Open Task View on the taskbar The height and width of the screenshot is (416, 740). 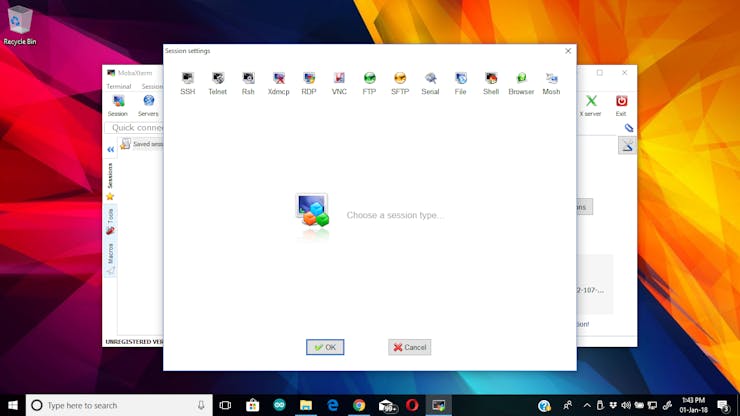pos(225,405)
